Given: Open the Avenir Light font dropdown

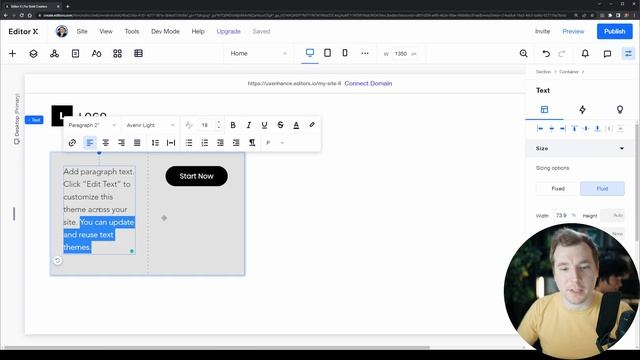Looking at the screenshot, I should [x=150, y=125].
